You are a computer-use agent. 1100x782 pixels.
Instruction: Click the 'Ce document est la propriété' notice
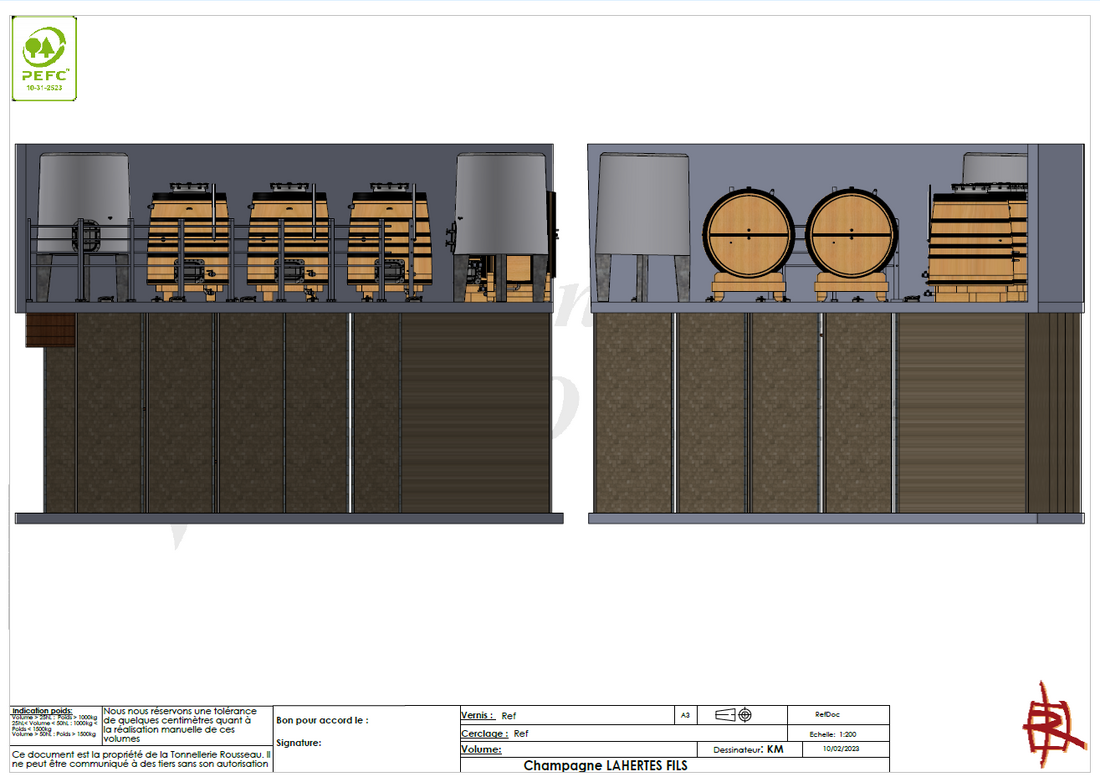[140, 759]
